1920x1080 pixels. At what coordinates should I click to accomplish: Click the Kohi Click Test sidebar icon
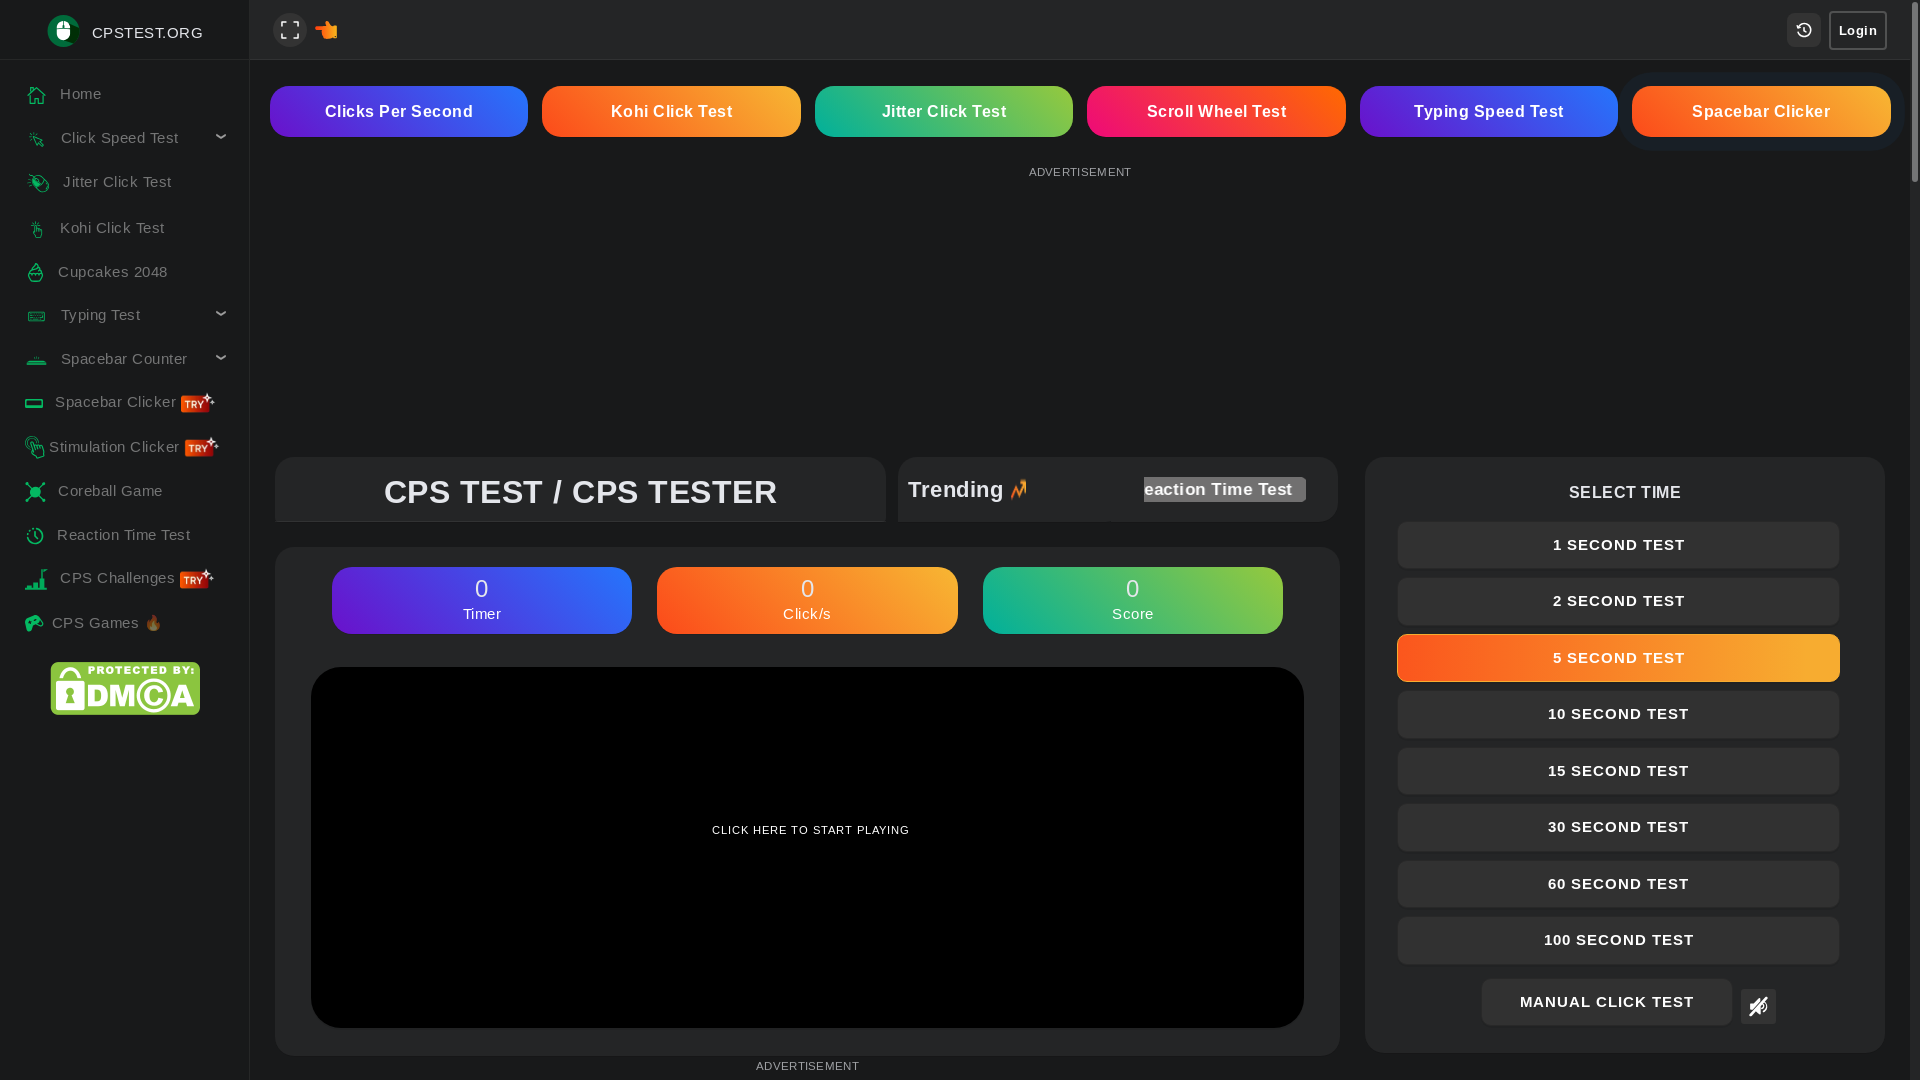click(36, 229)
